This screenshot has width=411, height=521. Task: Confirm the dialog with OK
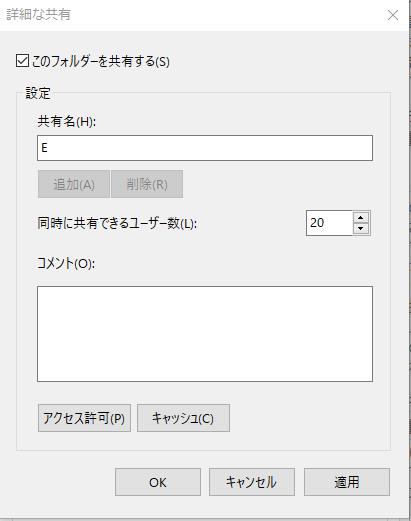pos(158,482)
